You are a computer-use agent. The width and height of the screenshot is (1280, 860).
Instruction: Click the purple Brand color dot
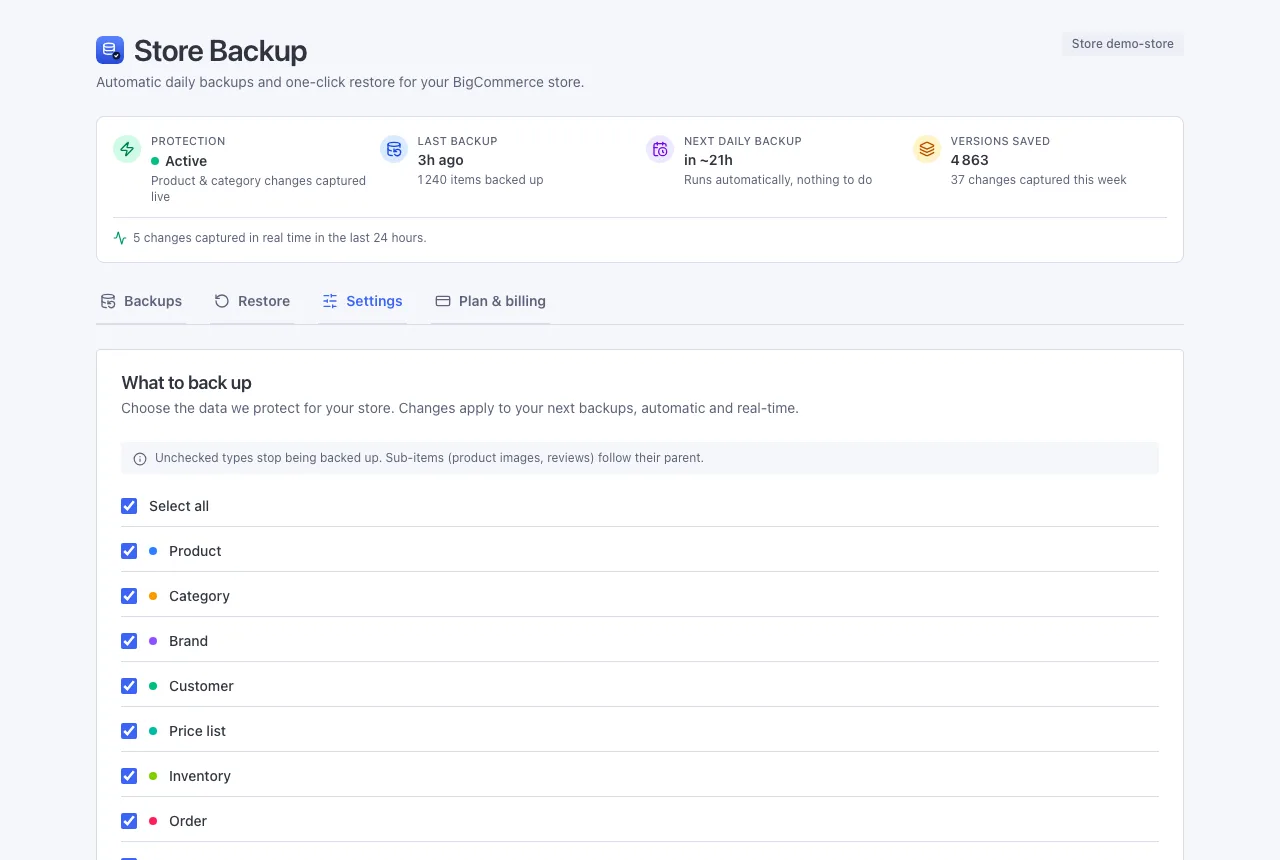[x=153, y=641]
